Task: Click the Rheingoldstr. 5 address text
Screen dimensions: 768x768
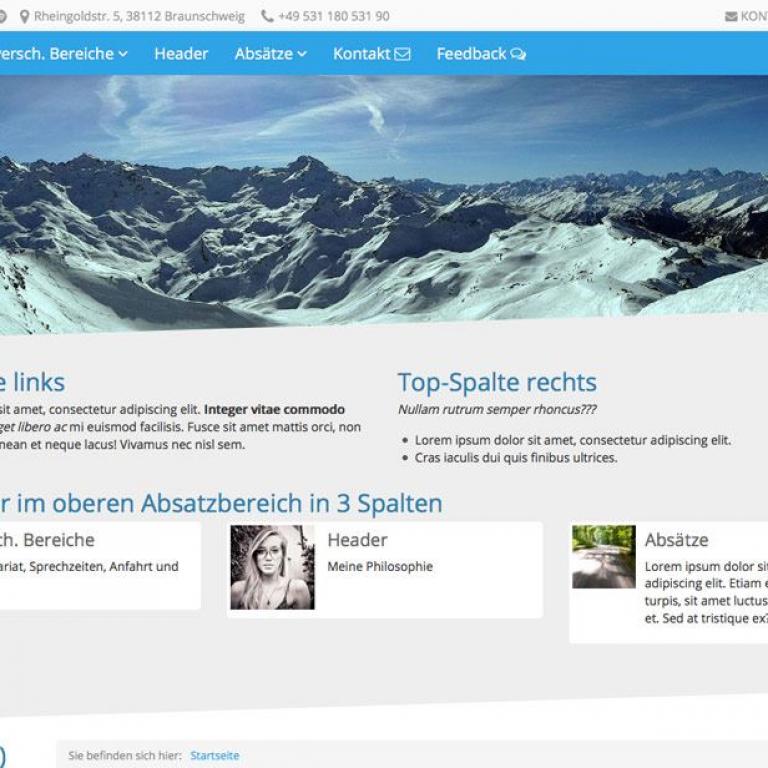Action: (139, 17)
